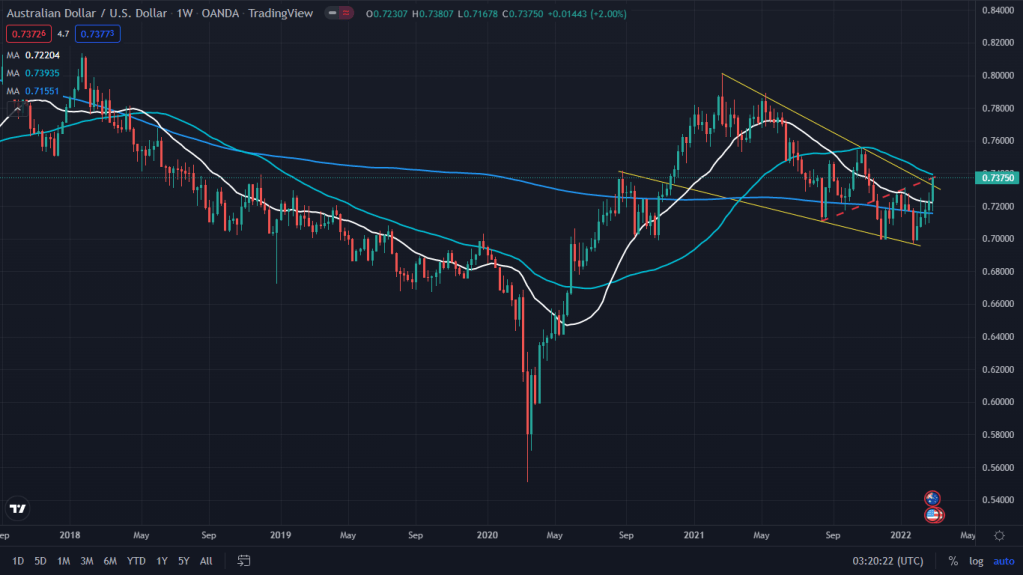The width and height of the screenshot is (1023, 575).
Task: Select the 1D time range
Action: (x=17, y=561)
